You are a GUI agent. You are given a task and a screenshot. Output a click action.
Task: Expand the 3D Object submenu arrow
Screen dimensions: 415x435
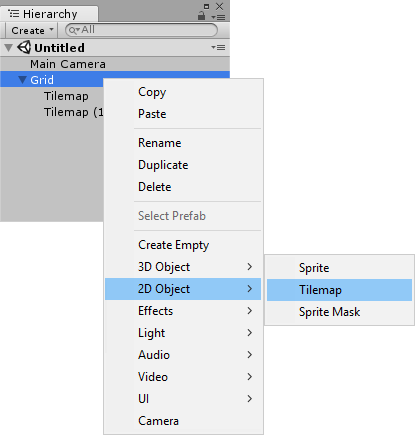[x=250, y=267]
